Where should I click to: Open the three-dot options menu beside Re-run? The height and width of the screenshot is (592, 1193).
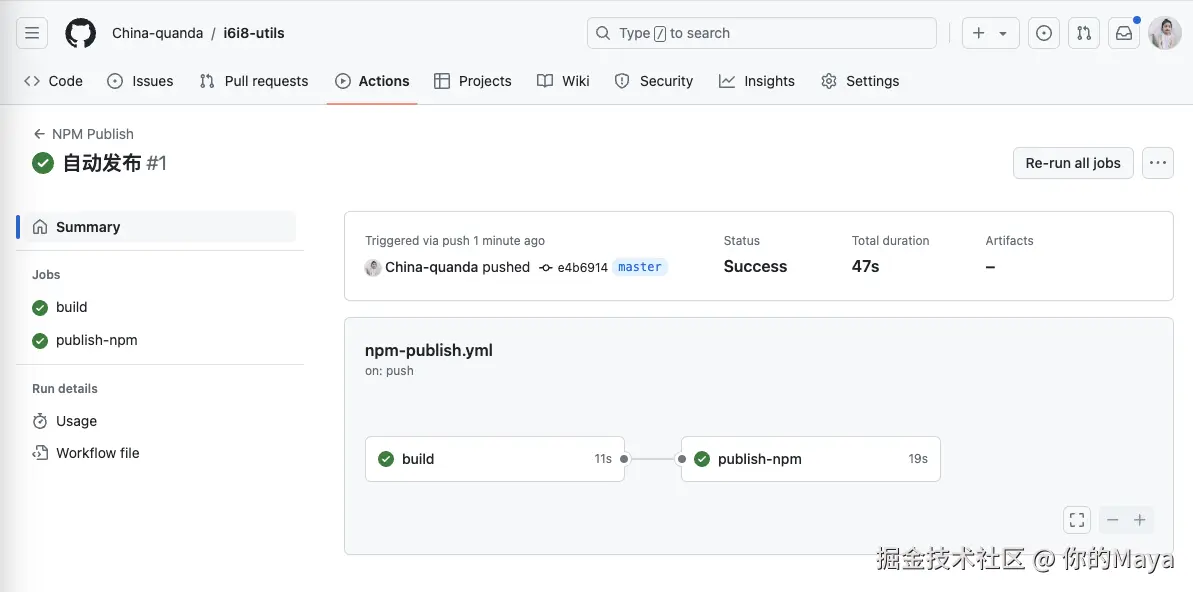[x=1158, y=163]
